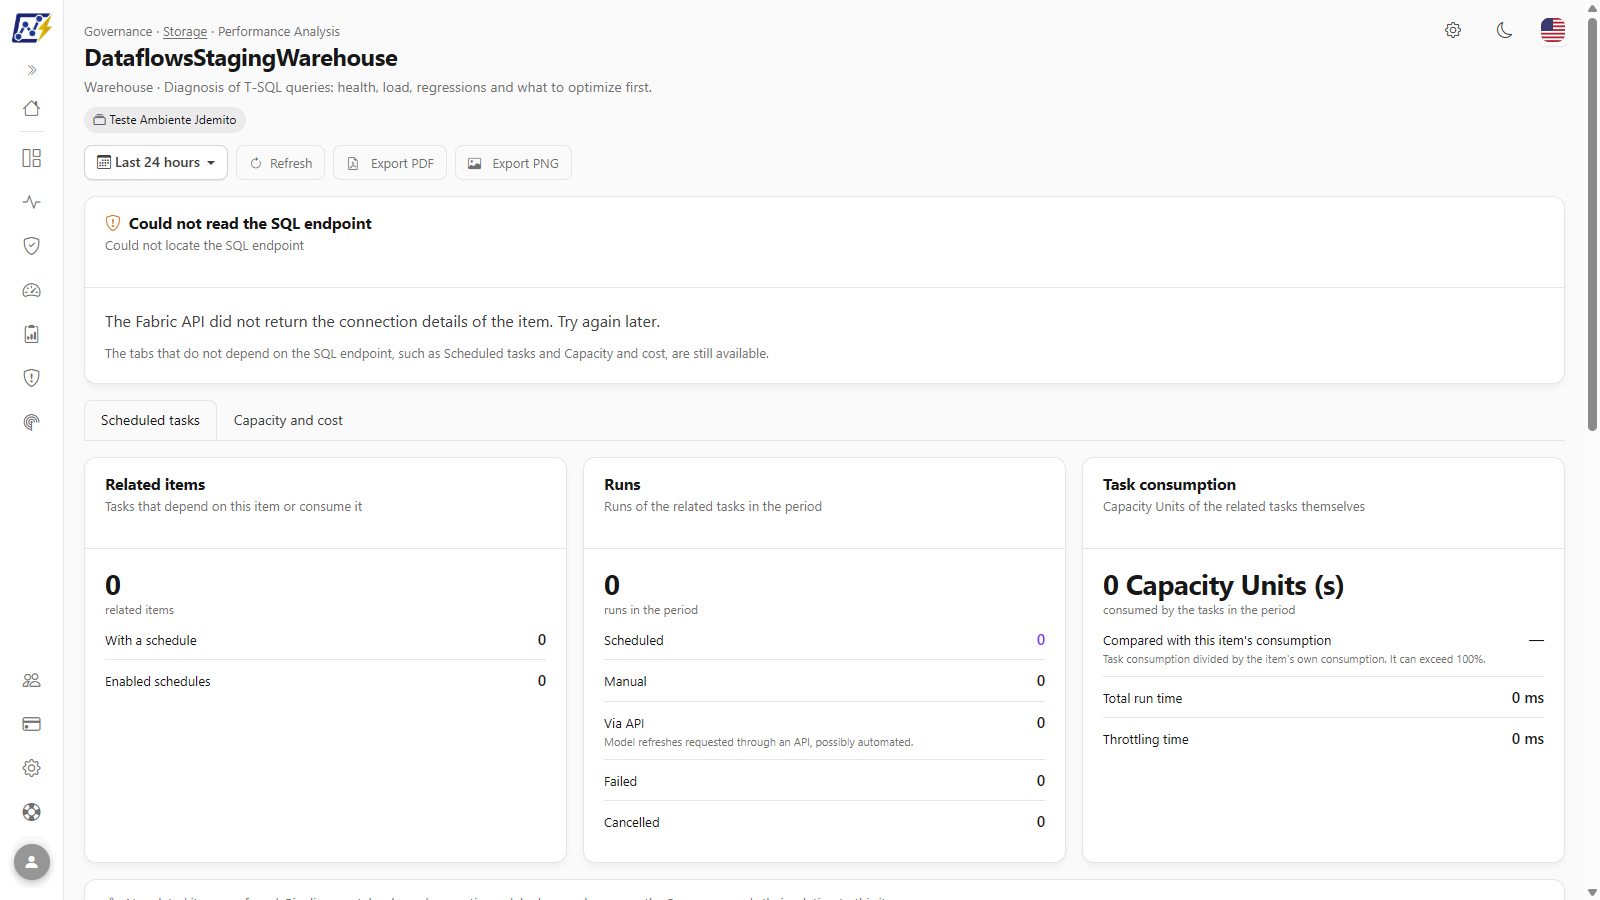Screen dimensions: 1600x900
Task: Open the shield alert icon in sidebar
Action: (32, 378)
